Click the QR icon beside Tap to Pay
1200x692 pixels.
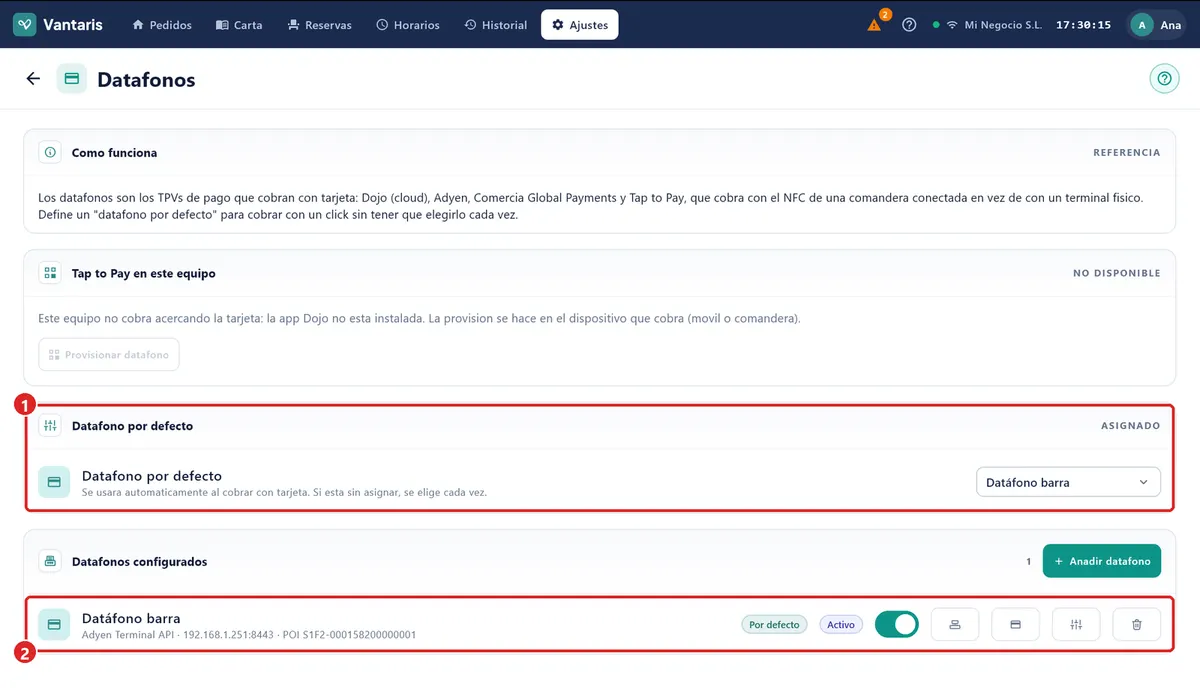50,273
